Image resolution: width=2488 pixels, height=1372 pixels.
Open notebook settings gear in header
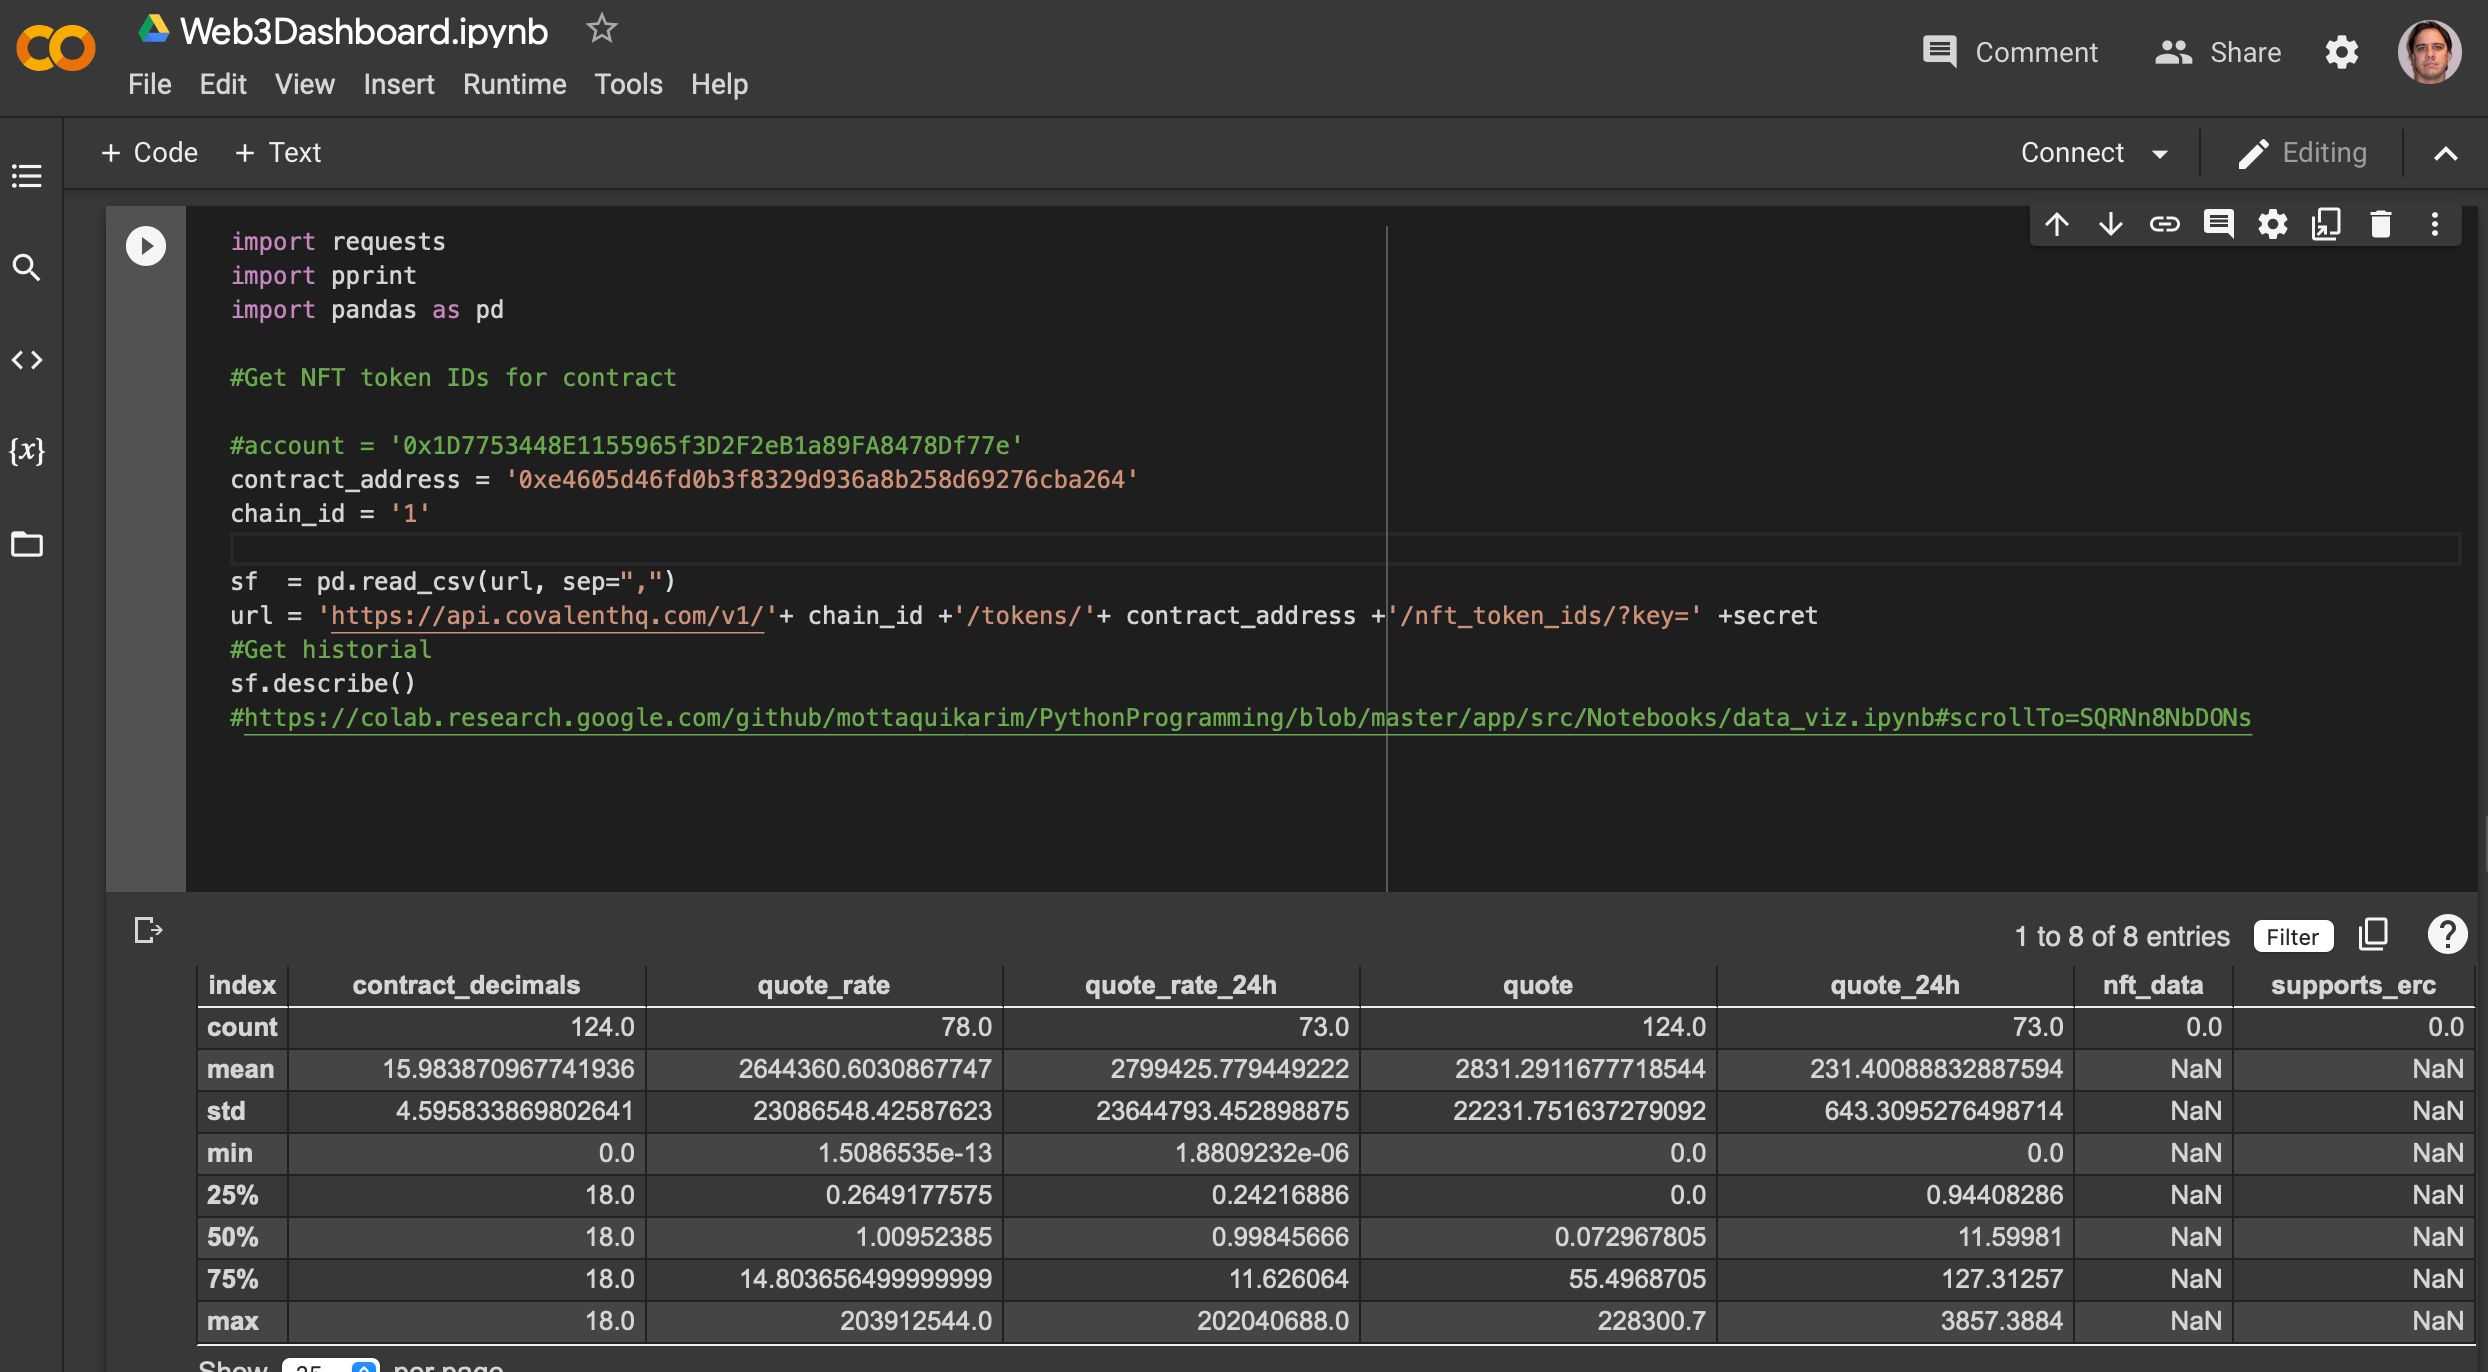[x=2342, y=52]
